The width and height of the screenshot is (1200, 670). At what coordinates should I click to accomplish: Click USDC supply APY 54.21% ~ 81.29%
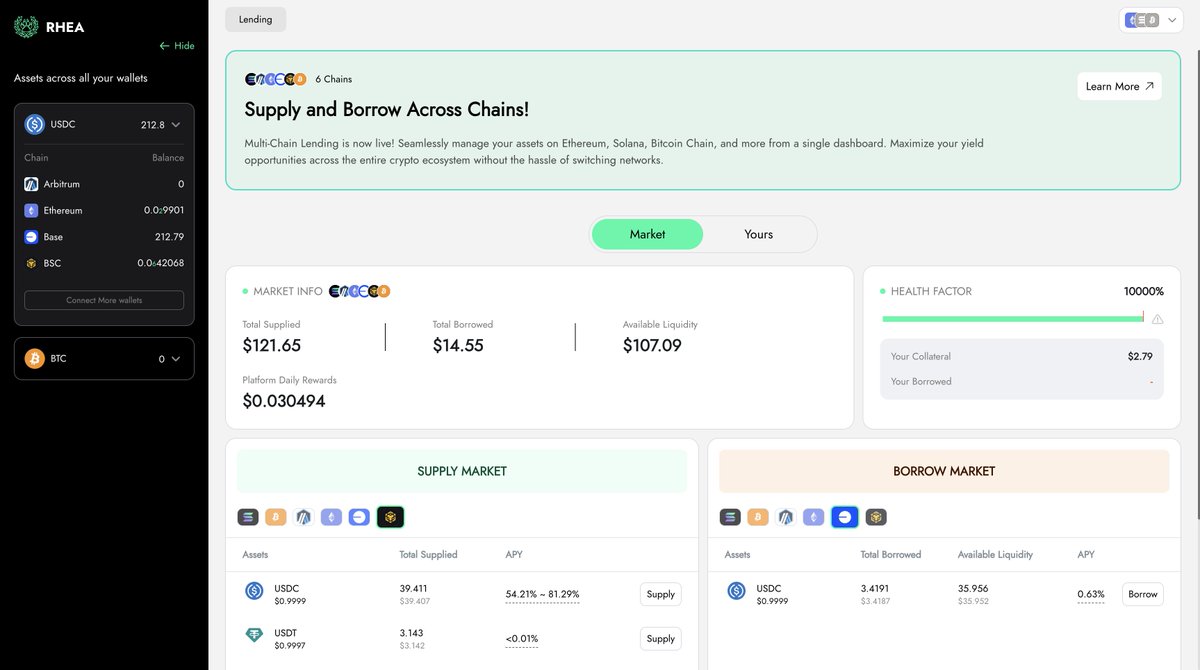(x=542, y=594)
